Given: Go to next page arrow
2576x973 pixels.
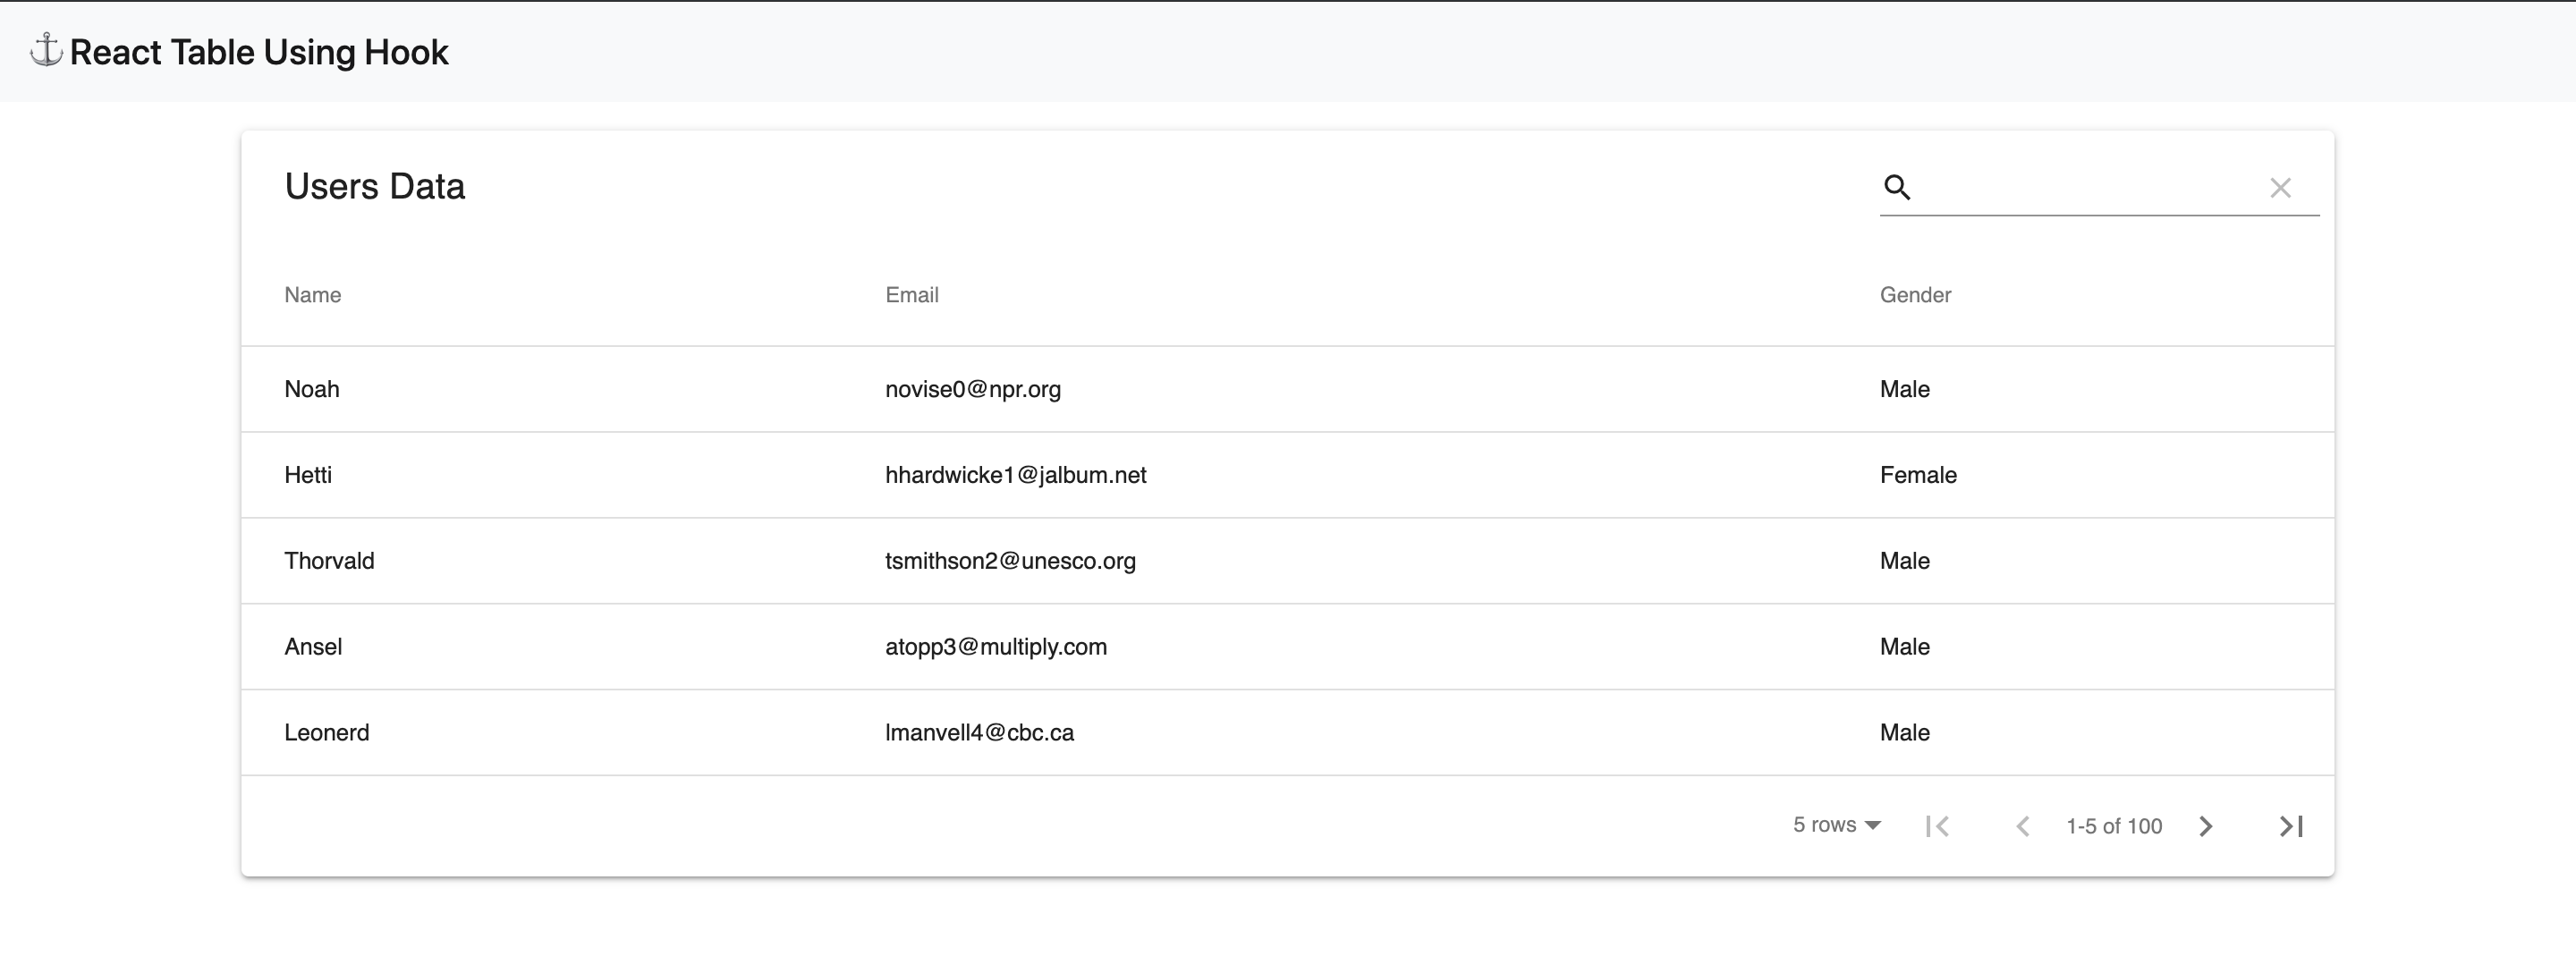Looking at the screenshot, I should 2205,826.
